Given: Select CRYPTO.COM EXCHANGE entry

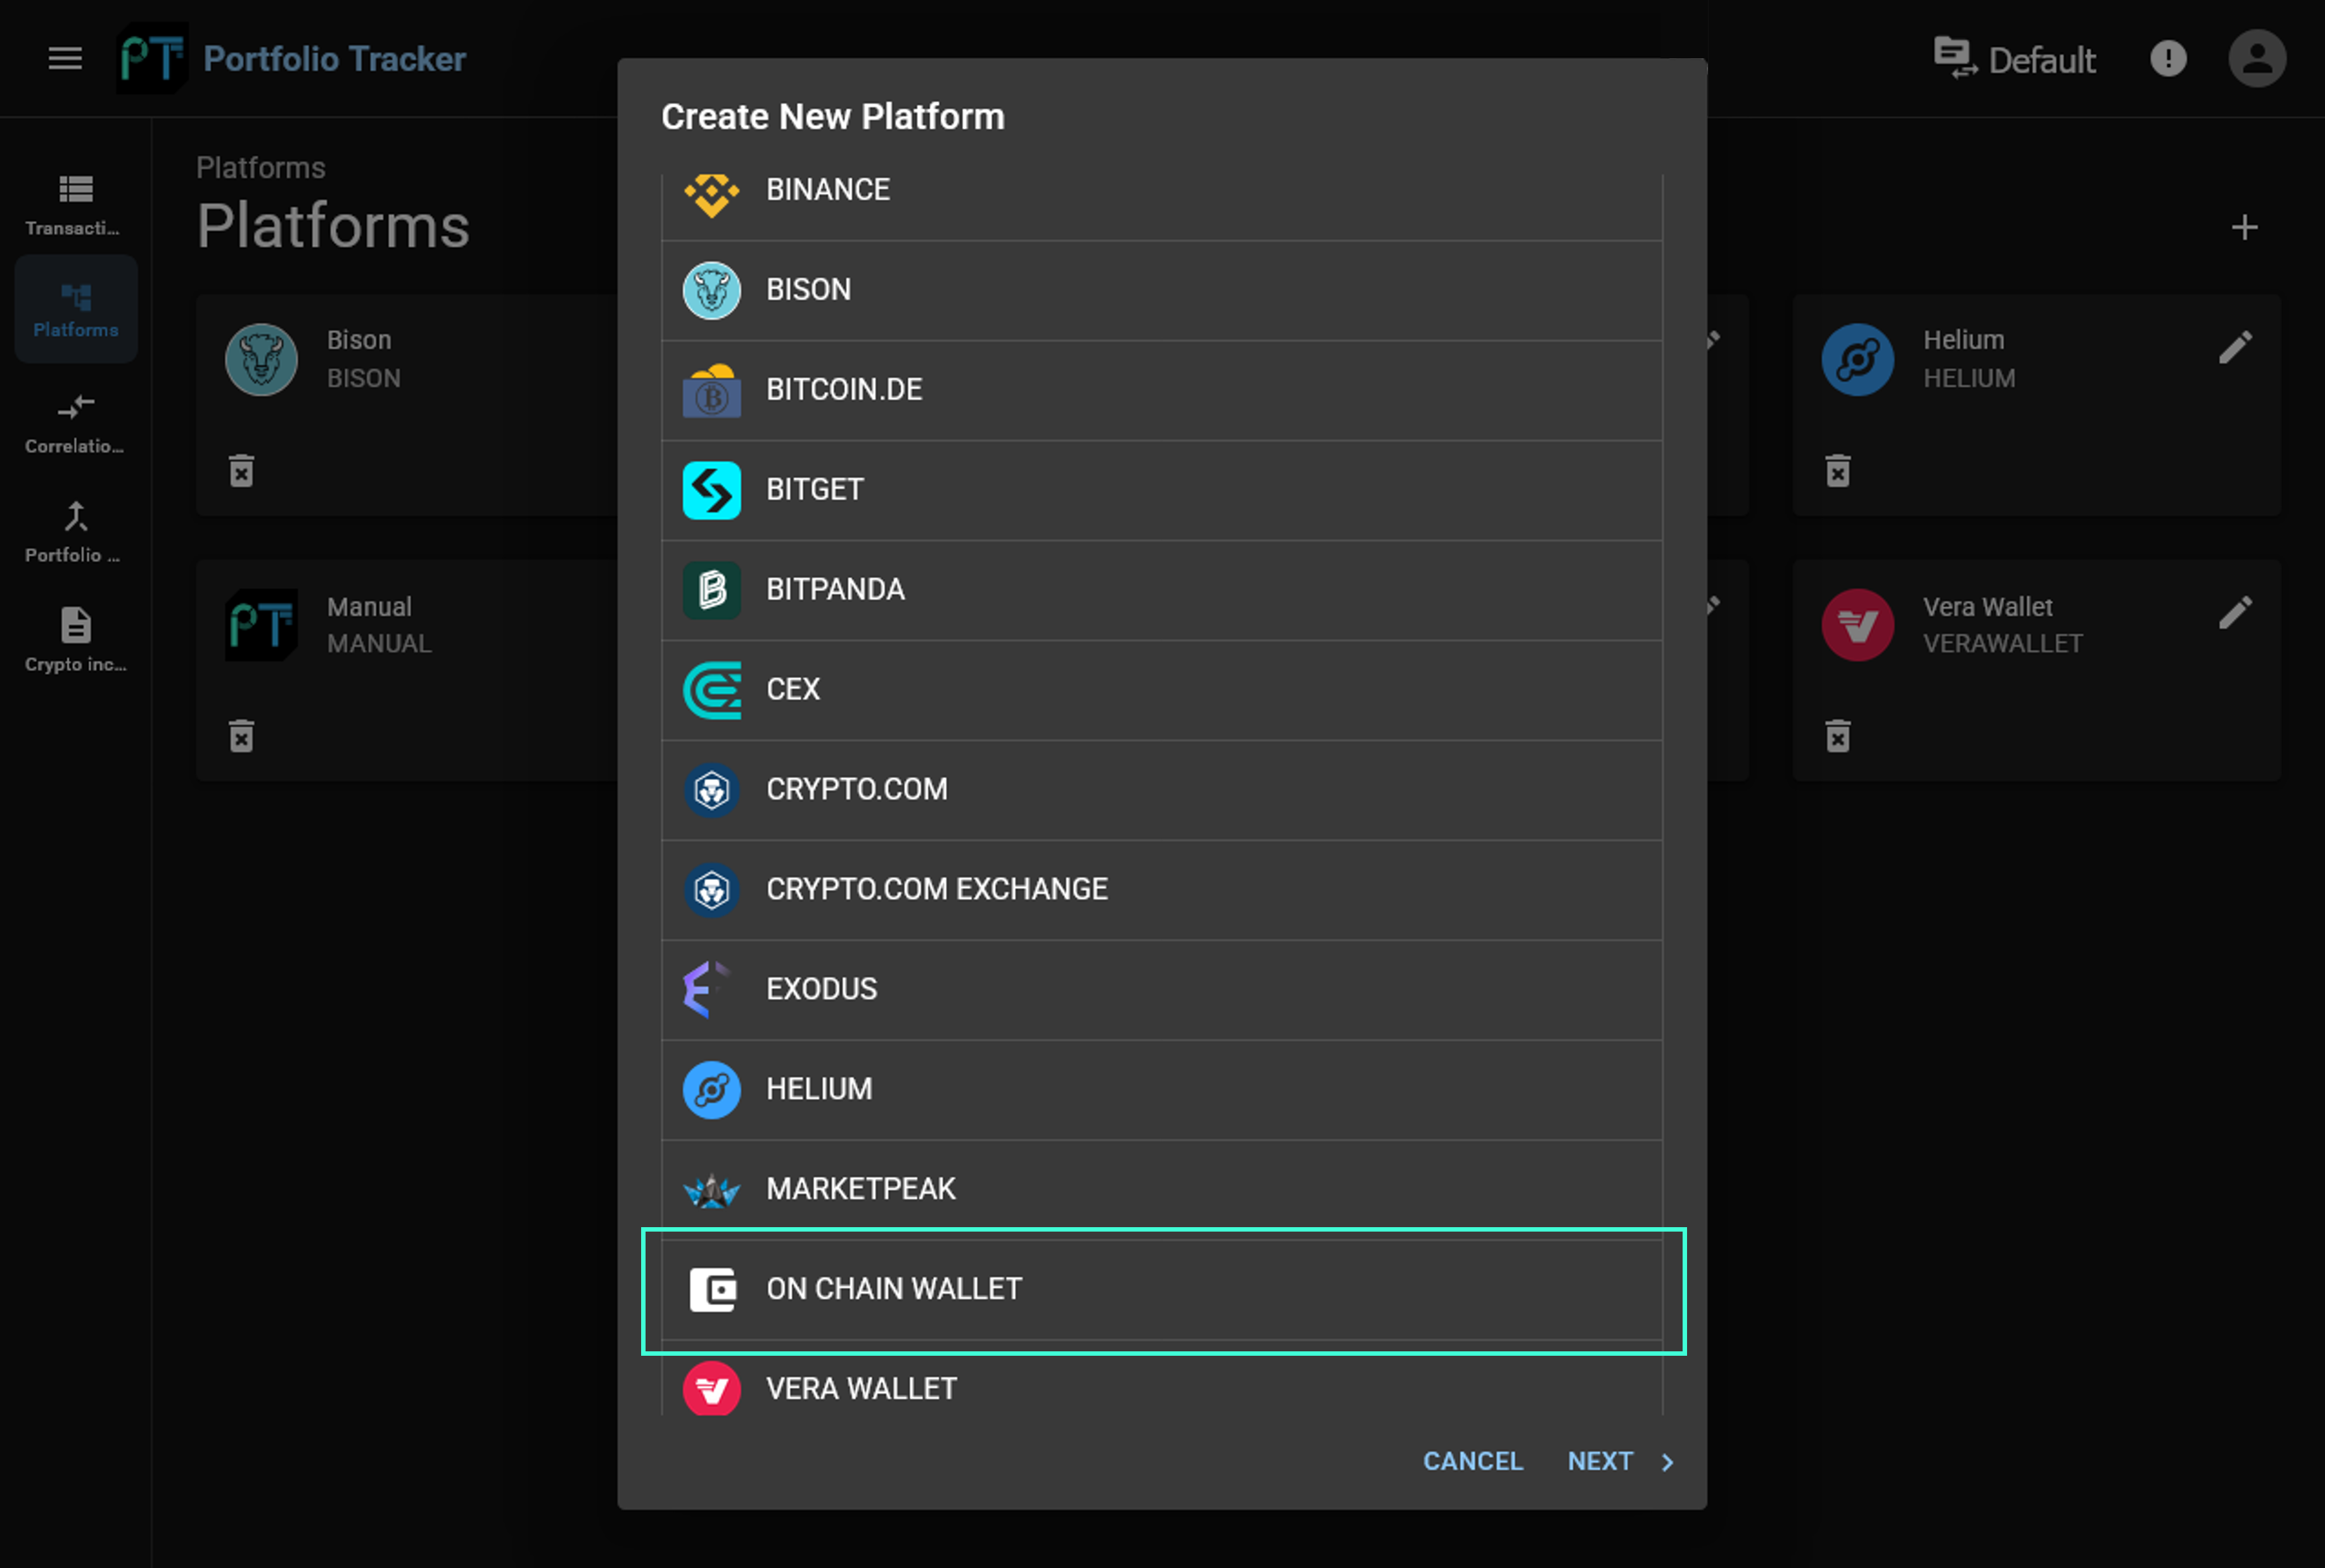Looking at the screenshot, I should [x=1161, y=890].
